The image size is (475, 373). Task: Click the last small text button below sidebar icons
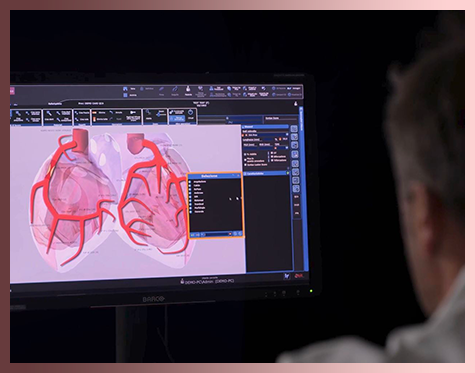tap(297, 213)
